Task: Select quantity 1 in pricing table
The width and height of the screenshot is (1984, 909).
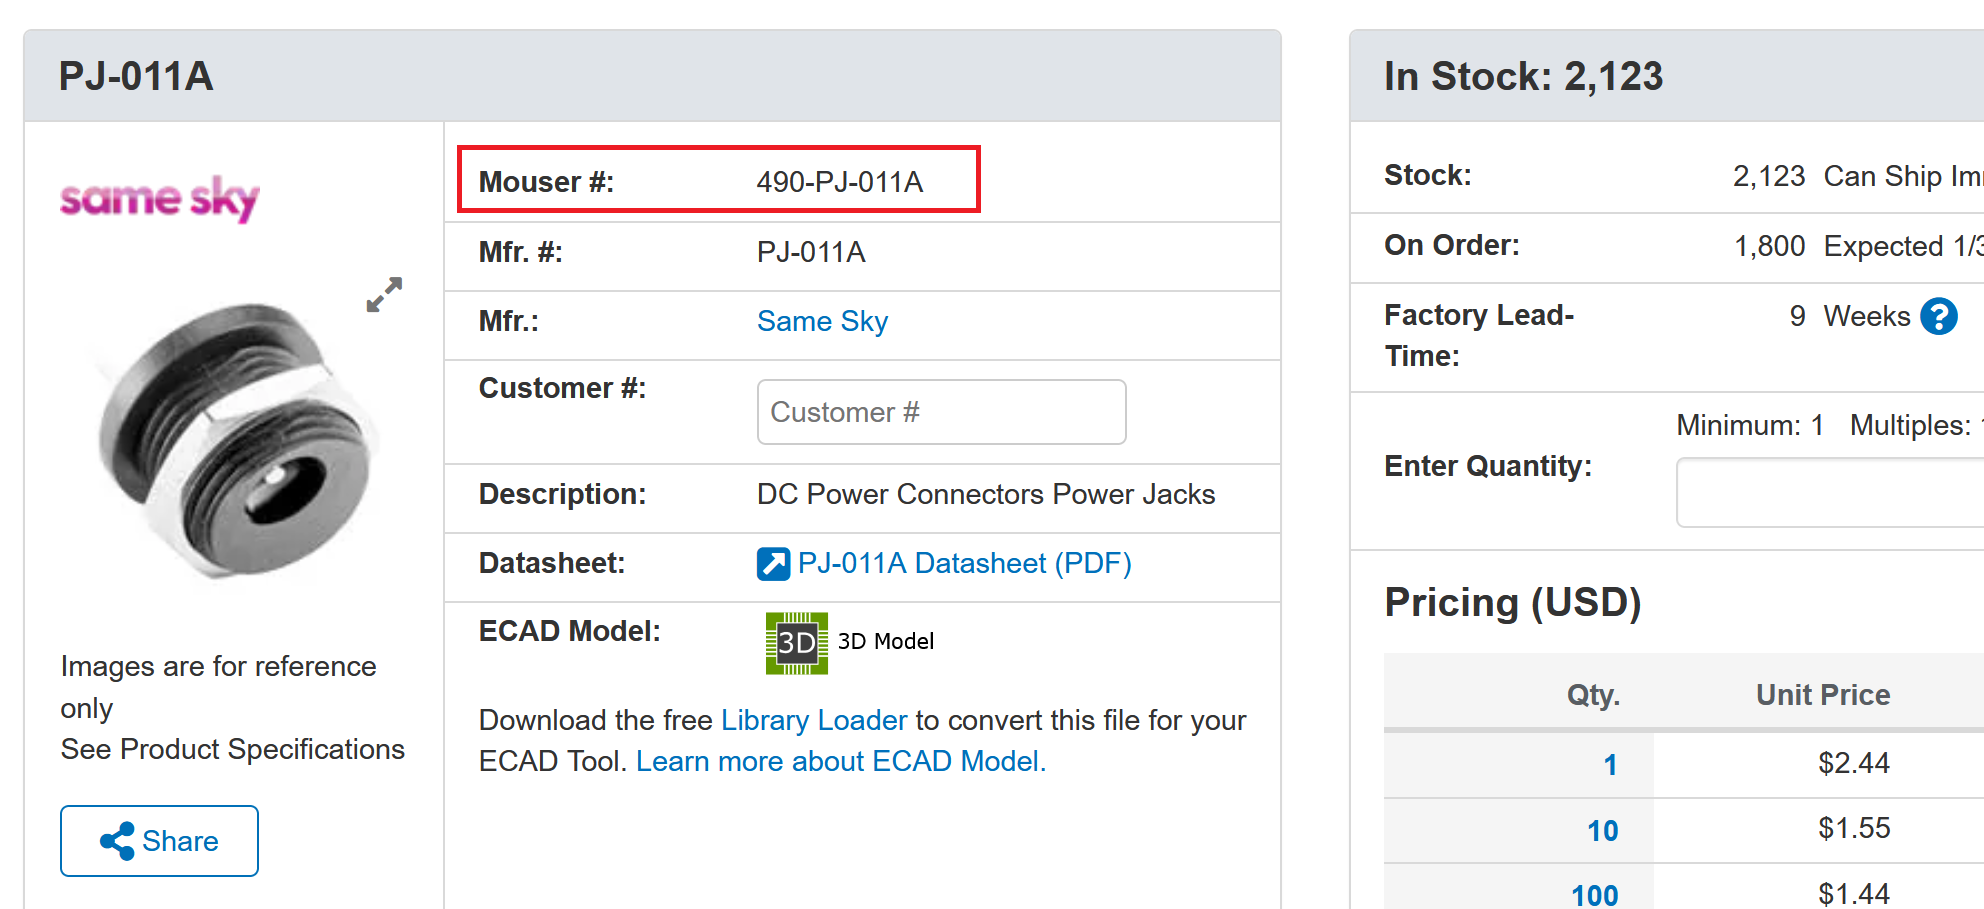Action: coord(1610,765)
